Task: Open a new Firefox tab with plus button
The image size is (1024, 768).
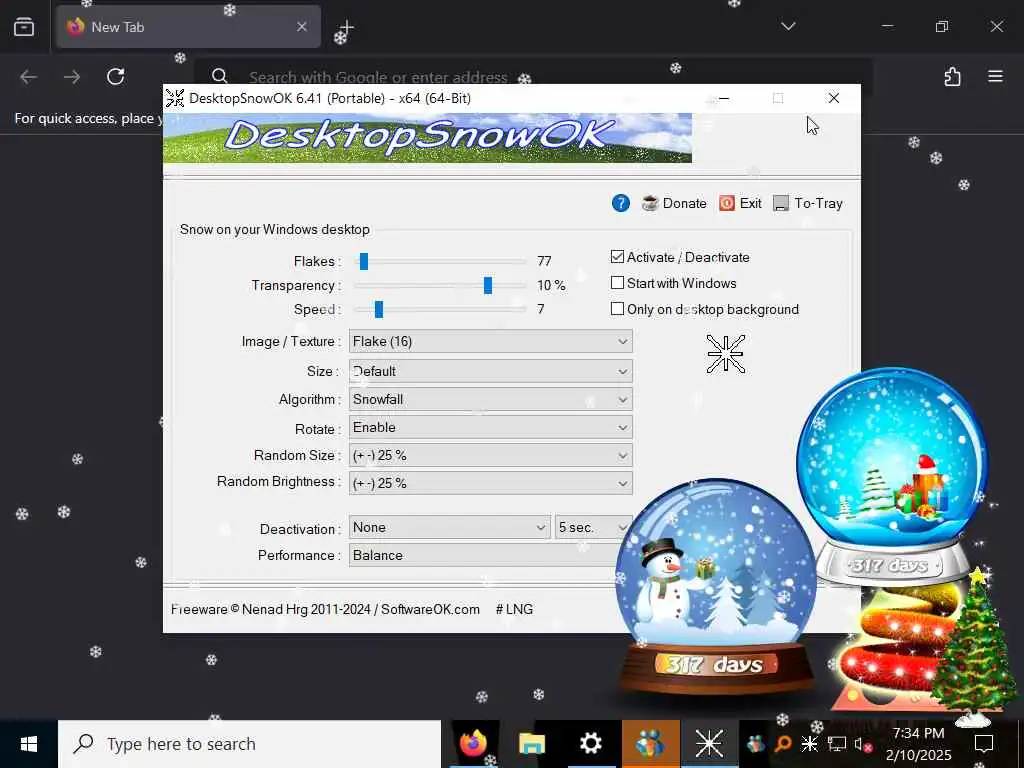Action: click(x=346, y=27)
